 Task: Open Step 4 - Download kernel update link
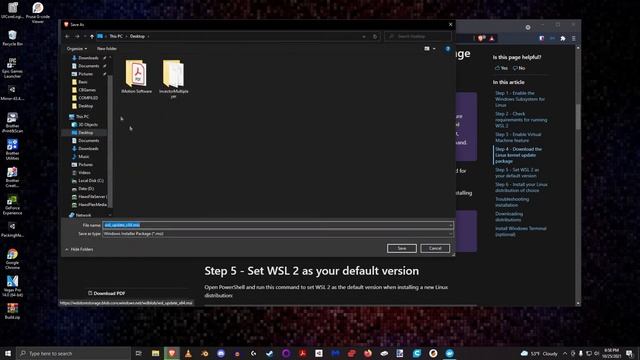pos(518,155)
